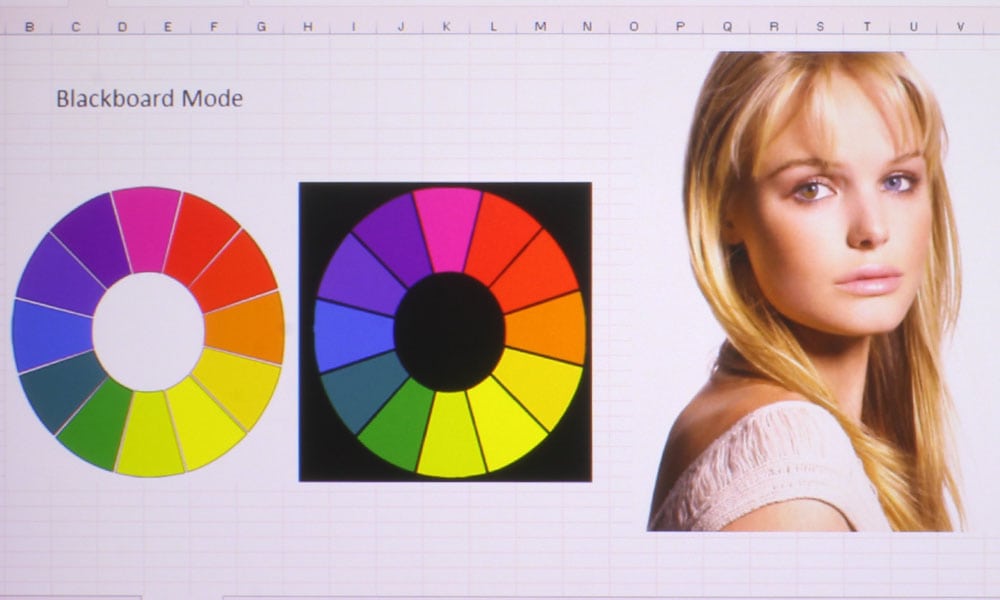Click black center of right color wheel
This screenshot has height=600, width=1000.
[449, 332]
